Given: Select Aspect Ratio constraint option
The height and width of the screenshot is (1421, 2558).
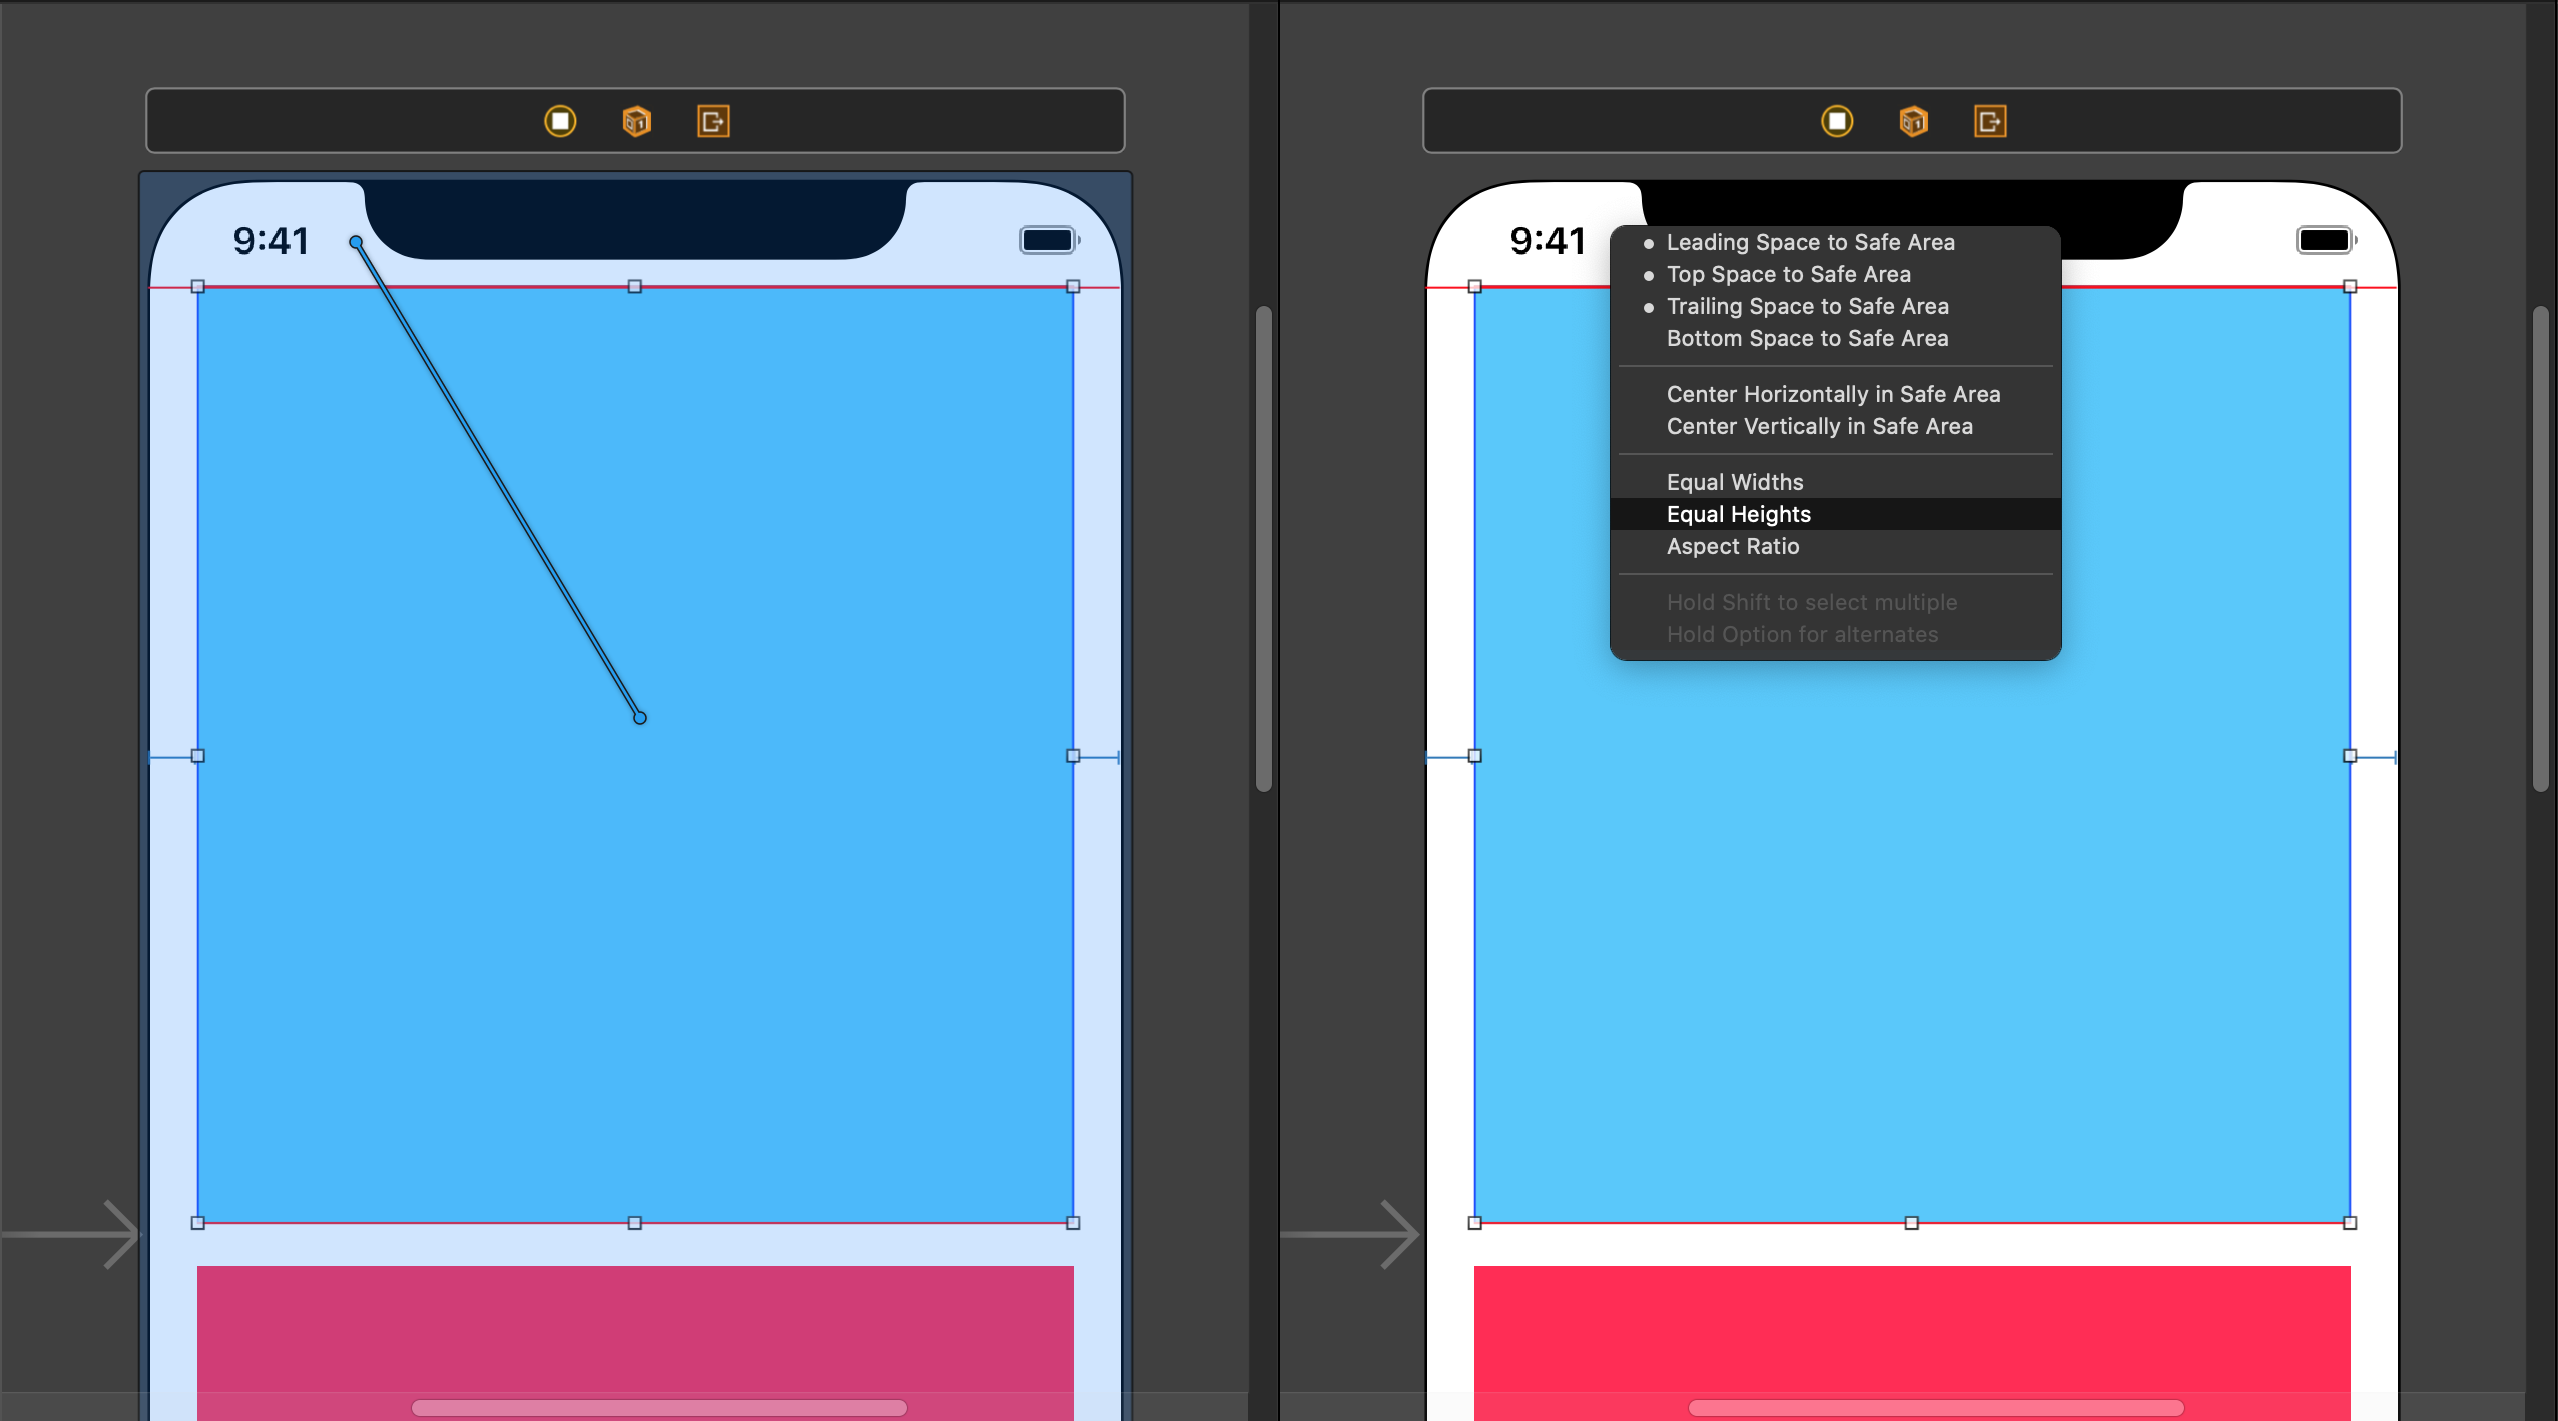Looking at the screenshot, I should pos(1730,544).
